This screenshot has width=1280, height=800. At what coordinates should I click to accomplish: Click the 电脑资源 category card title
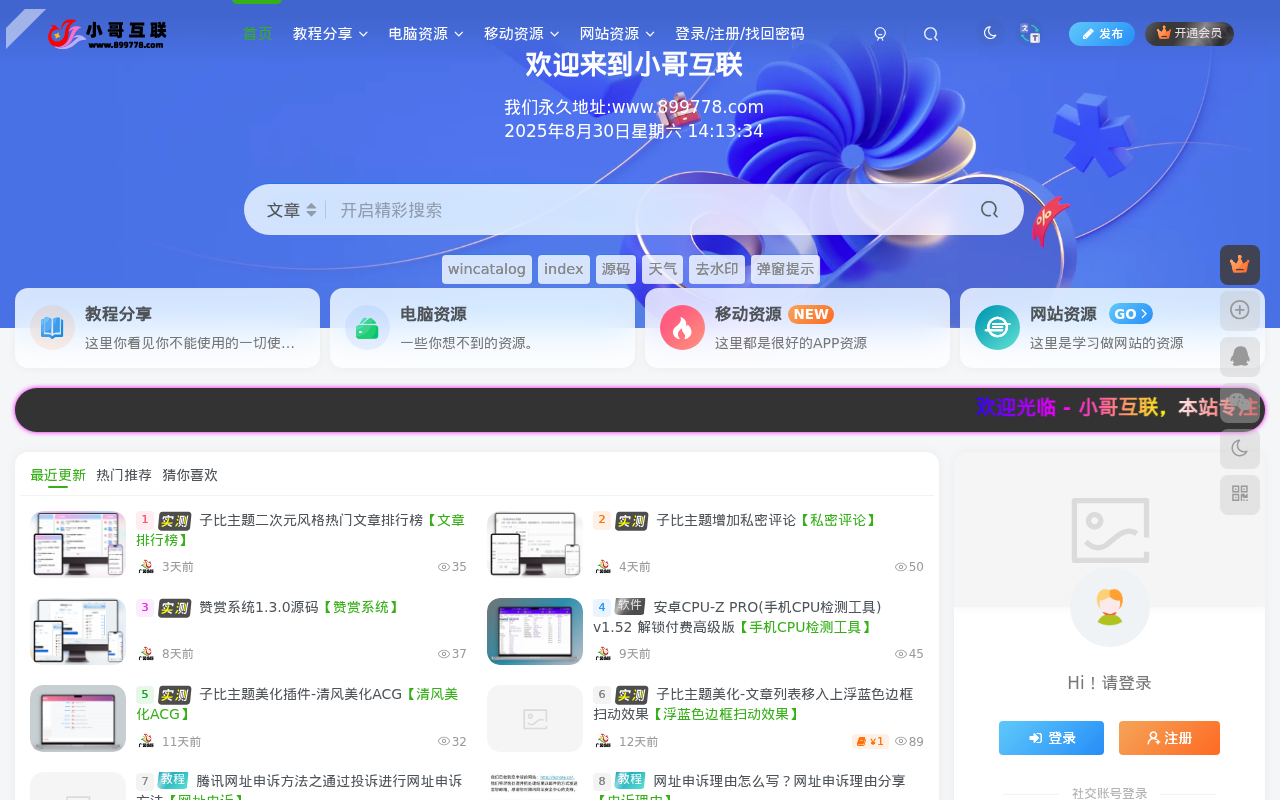tap(433, 314)
